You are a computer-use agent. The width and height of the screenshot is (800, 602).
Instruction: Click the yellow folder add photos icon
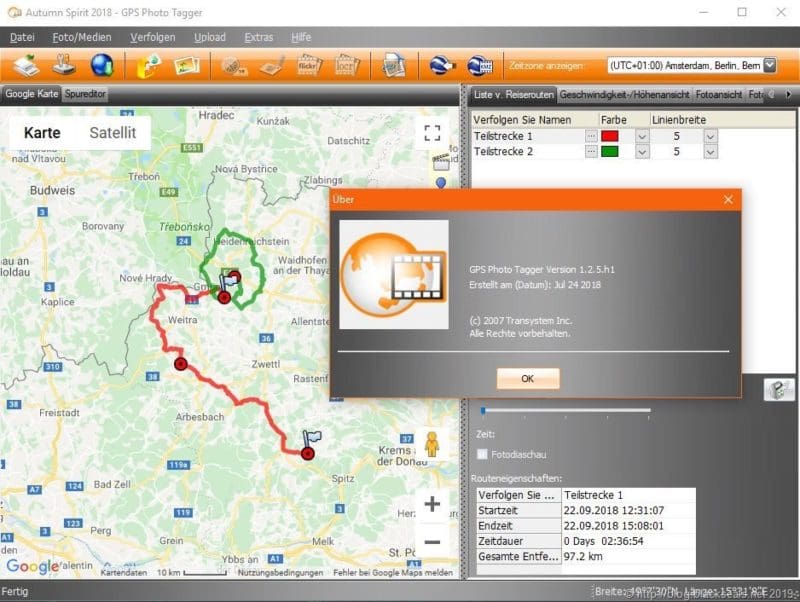tap(148, 65)
